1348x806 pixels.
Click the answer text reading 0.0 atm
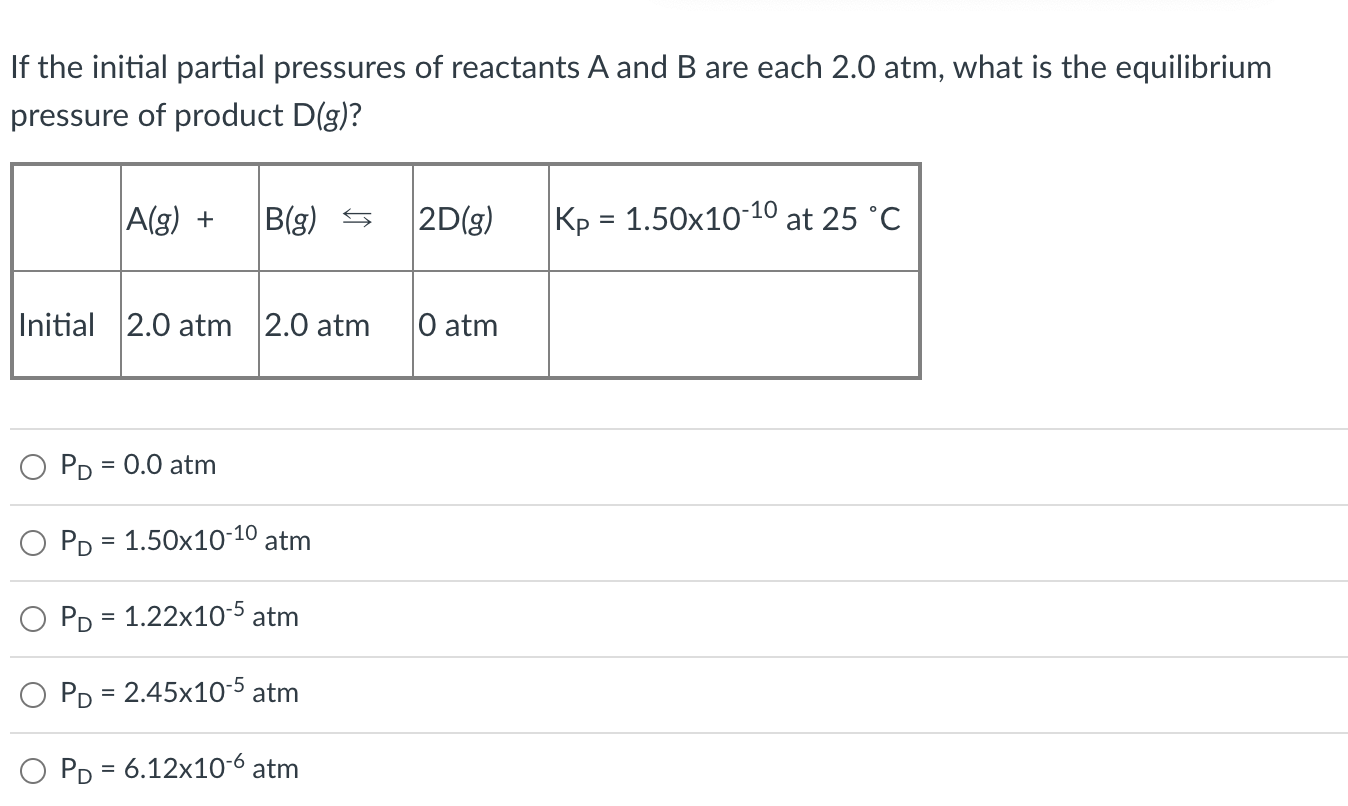click(140, 464)
